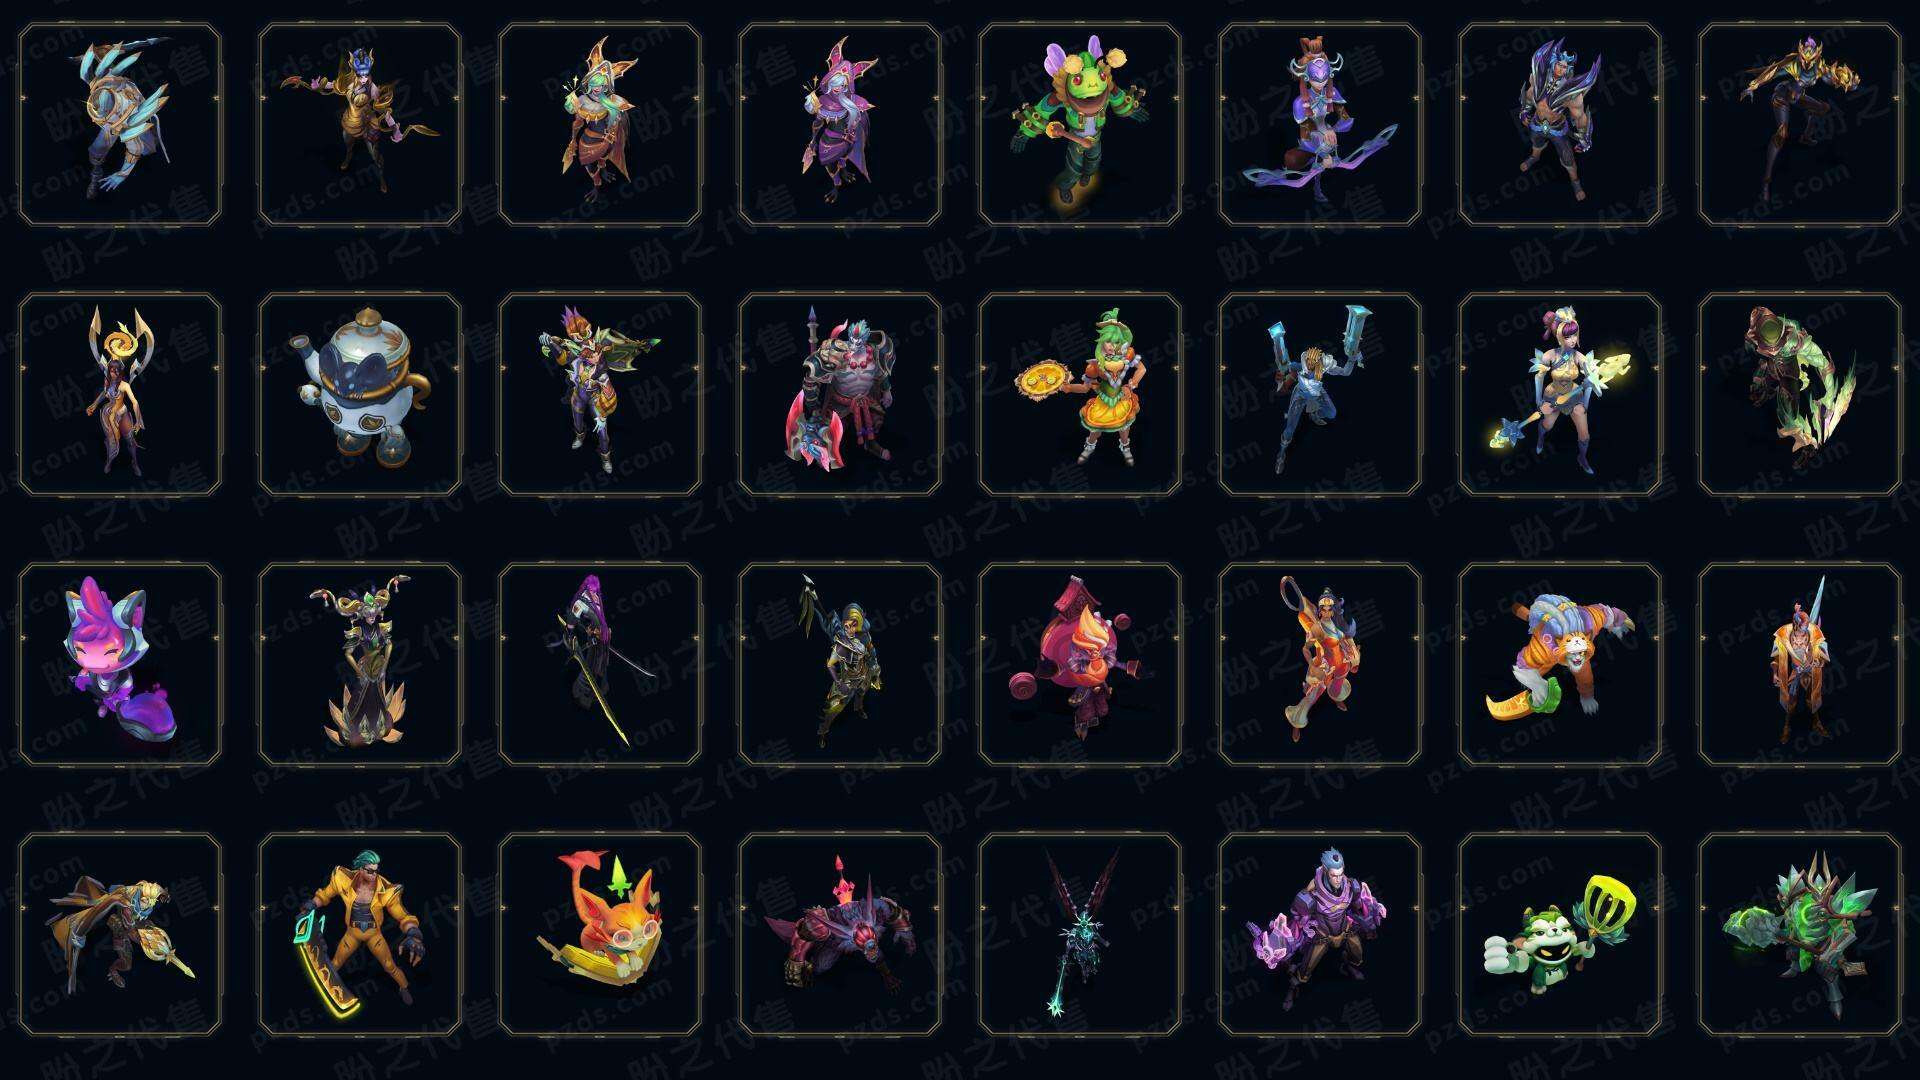Screen dimensions: 1920x1080
Task: Select the green flame hooded reaper
Action: click(1800, 394)
